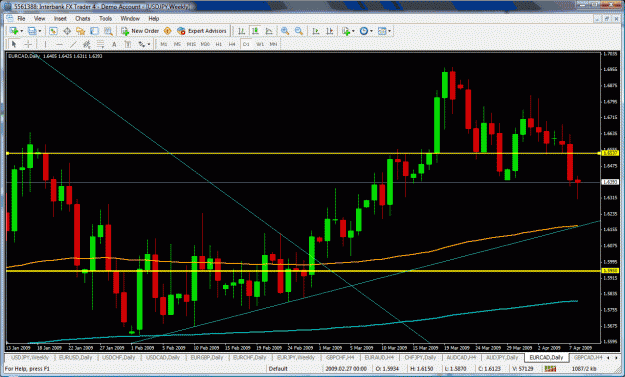
Task: Select the Crosshair tool
Action: (28, 44)
